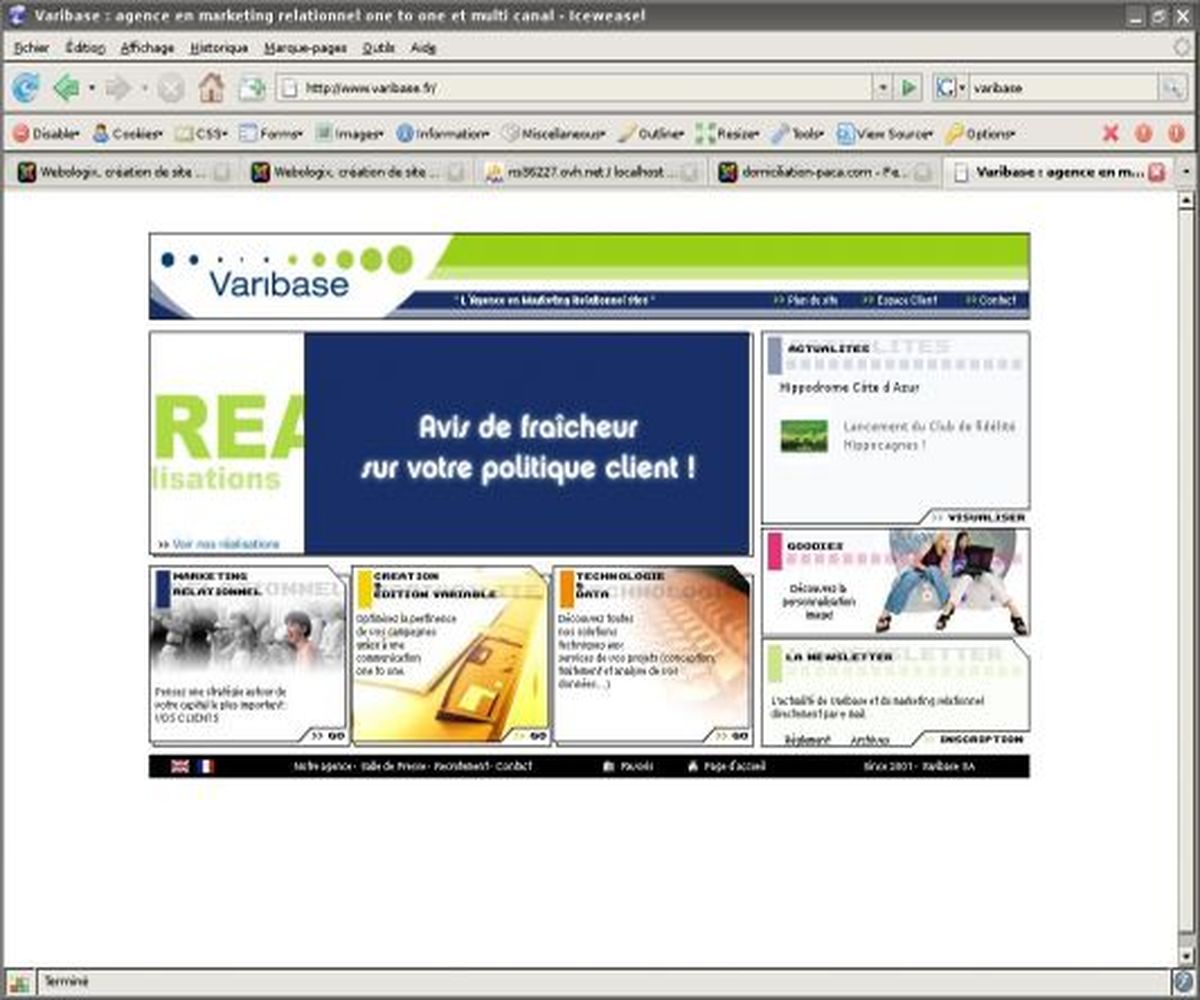Click the French flag in the footer
The image size is (1200, 1000).
point(206,766)
